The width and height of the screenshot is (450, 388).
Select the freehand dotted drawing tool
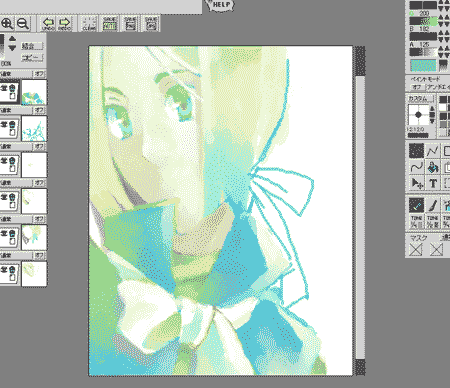point(416,151)
